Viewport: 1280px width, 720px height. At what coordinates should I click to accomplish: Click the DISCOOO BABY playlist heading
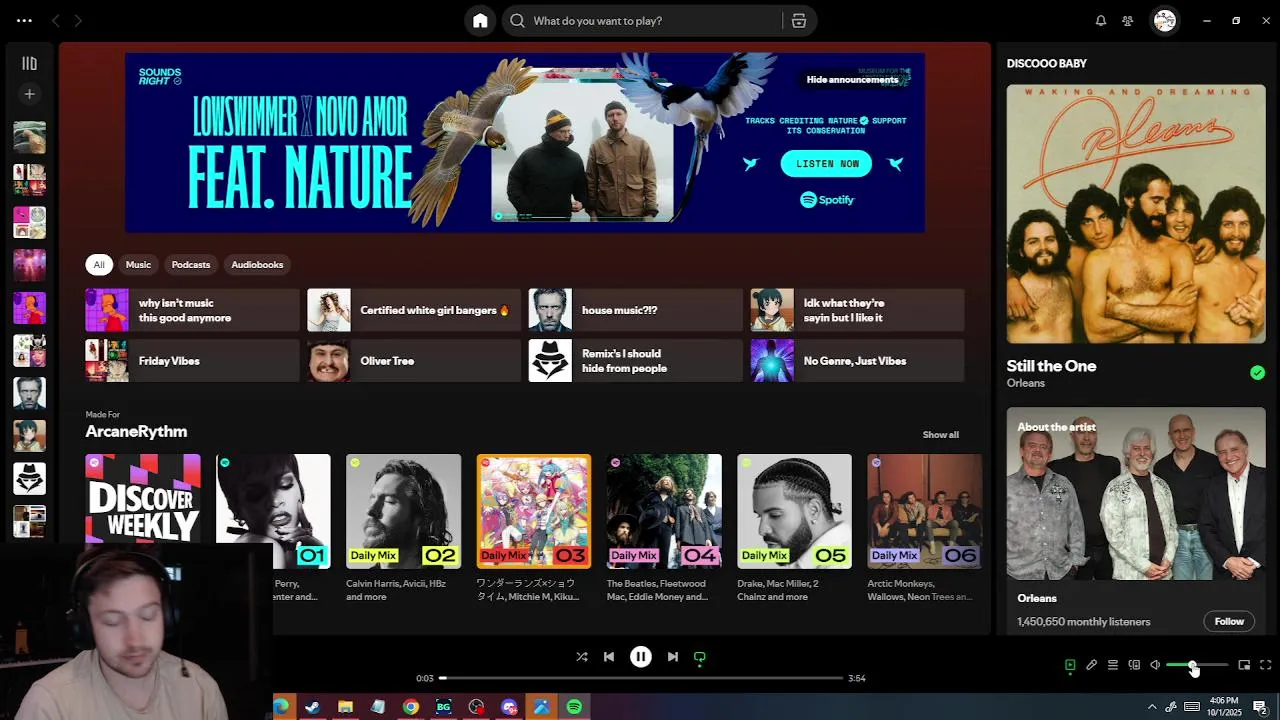pos(1047,63)
